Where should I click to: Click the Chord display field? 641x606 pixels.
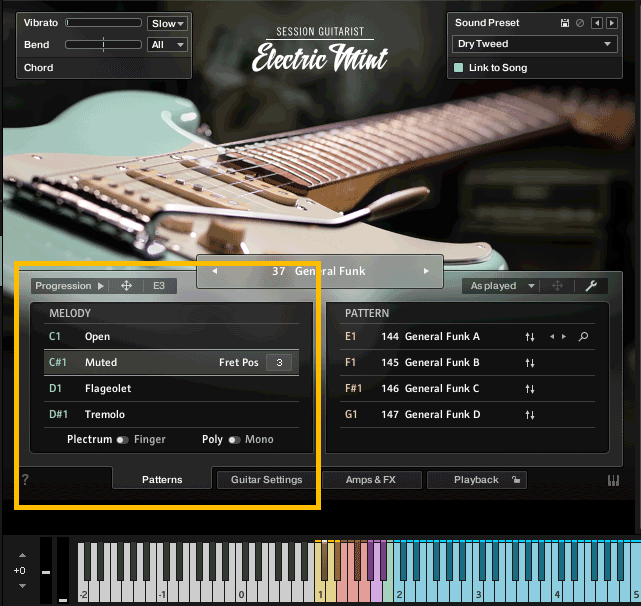104,67
